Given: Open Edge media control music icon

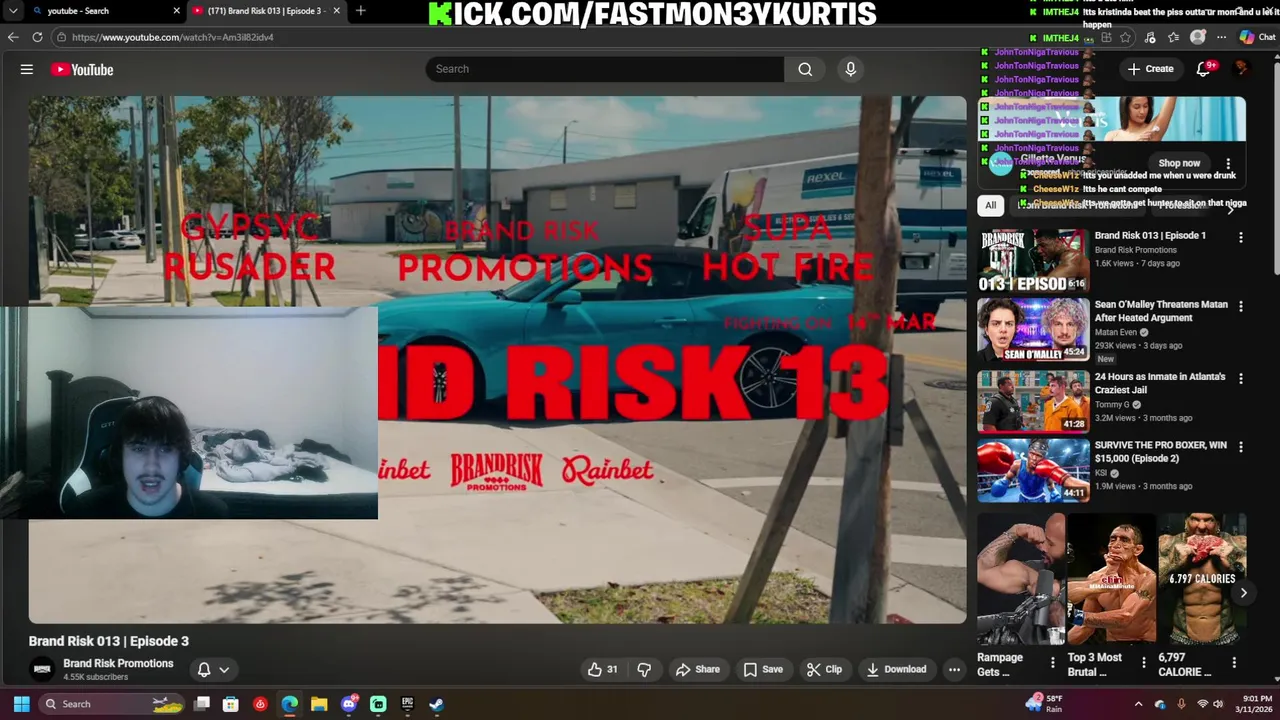Looking at the screenshot, I should pos(1150,37).
